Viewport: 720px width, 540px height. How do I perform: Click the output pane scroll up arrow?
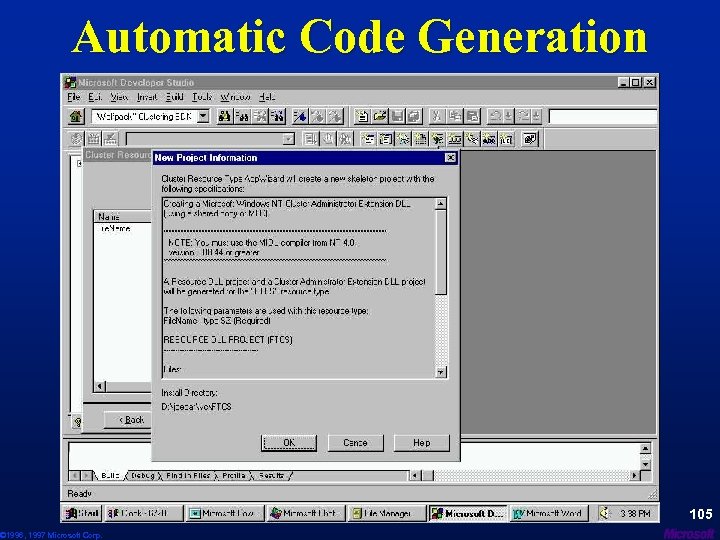point(645,449)
